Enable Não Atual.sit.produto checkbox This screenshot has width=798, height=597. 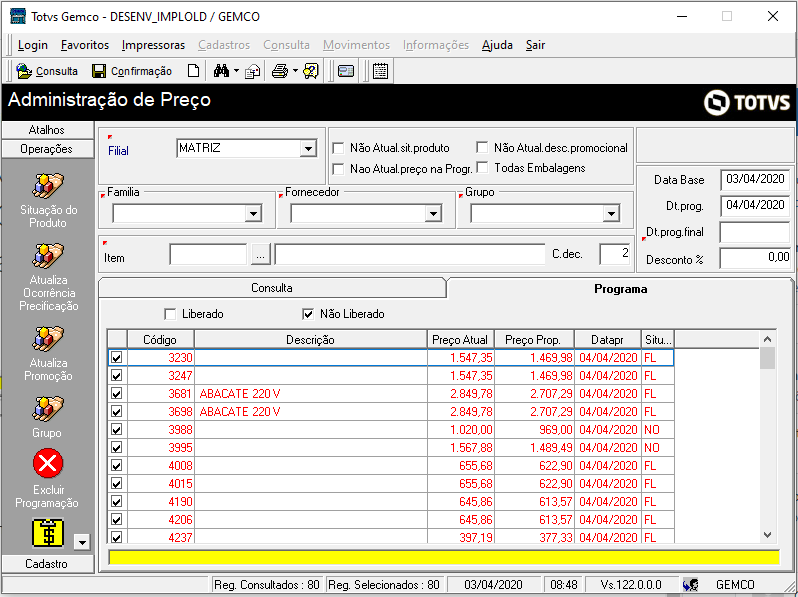[338, 148]
